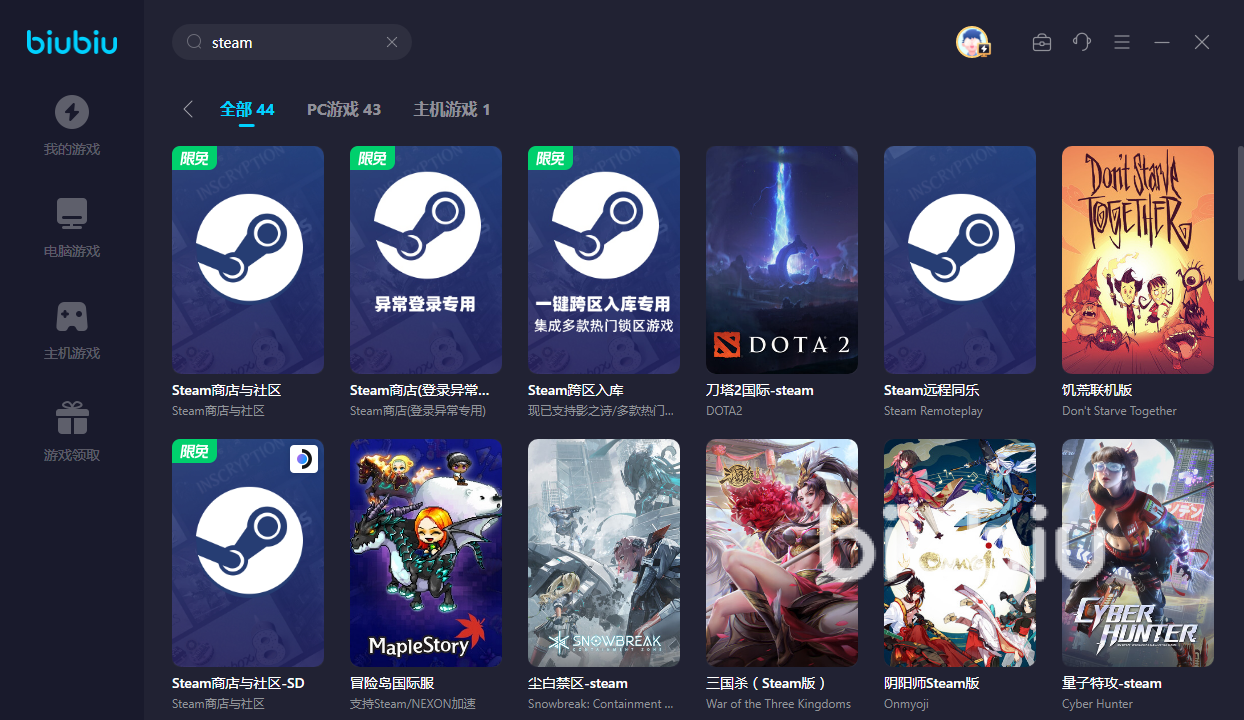This screenshot has width=1244, height=720.
Task: Switch to the 主机游戏 1 tab
Action: coord(451,109)
